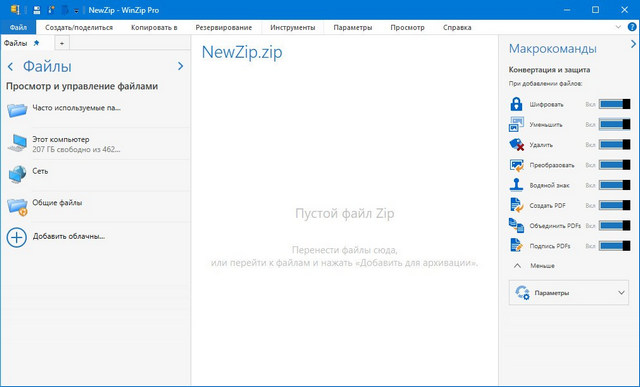Open the Параметры ribbon tab

pos(353,27)
